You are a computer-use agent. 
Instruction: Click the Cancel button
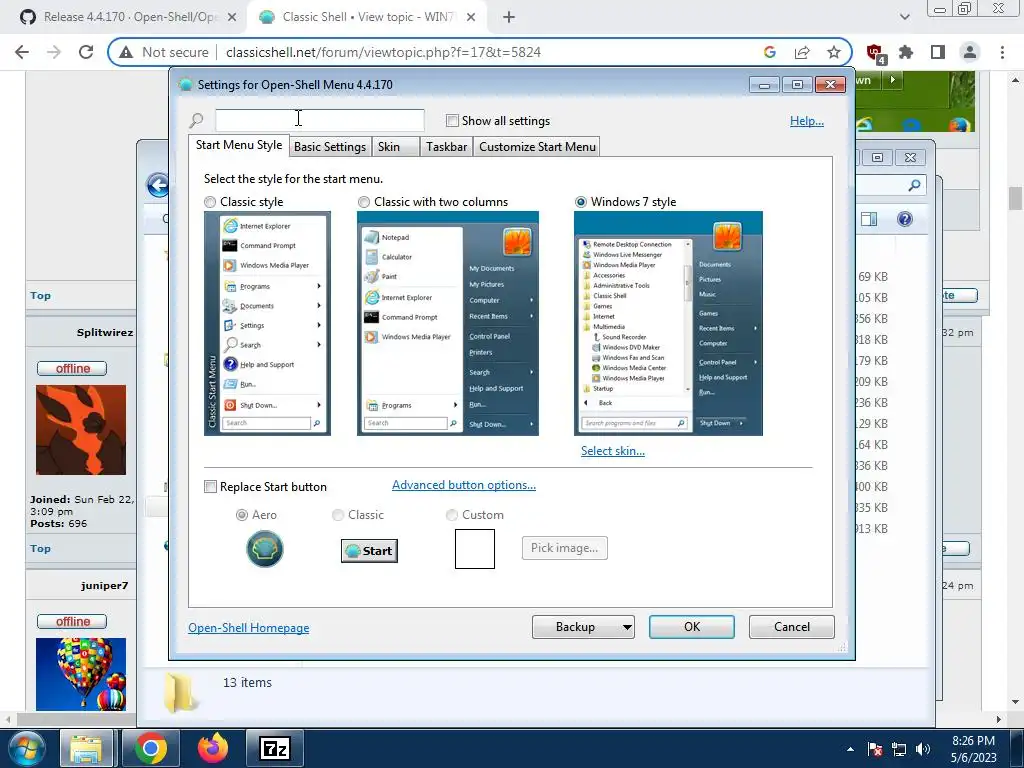point(792,627)
